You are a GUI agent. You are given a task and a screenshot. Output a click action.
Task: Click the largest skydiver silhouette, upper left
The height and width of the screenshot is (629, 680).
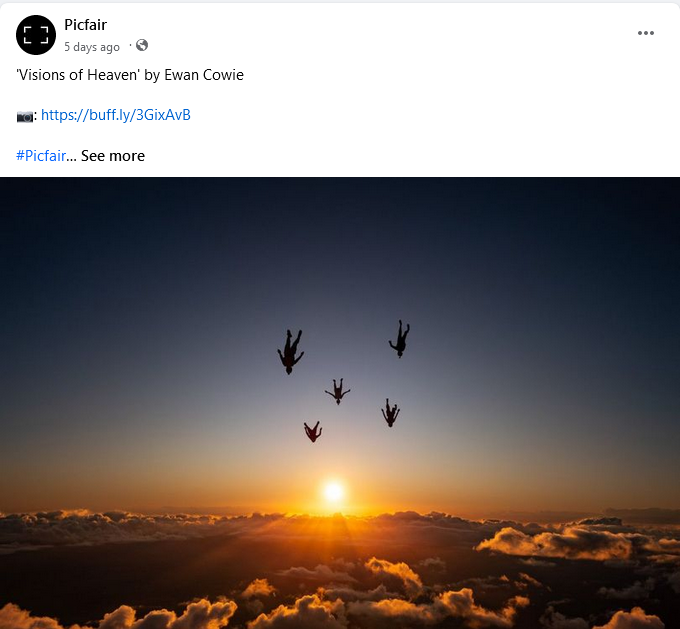[290, 350]
